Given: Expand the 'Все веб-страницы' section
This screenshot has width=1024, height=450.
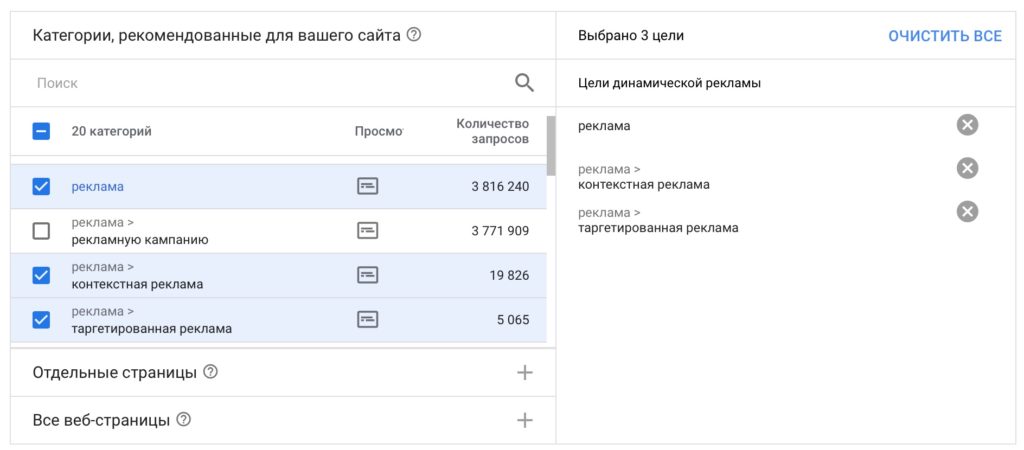Looking at the screenshot, I should click(524, 420).
